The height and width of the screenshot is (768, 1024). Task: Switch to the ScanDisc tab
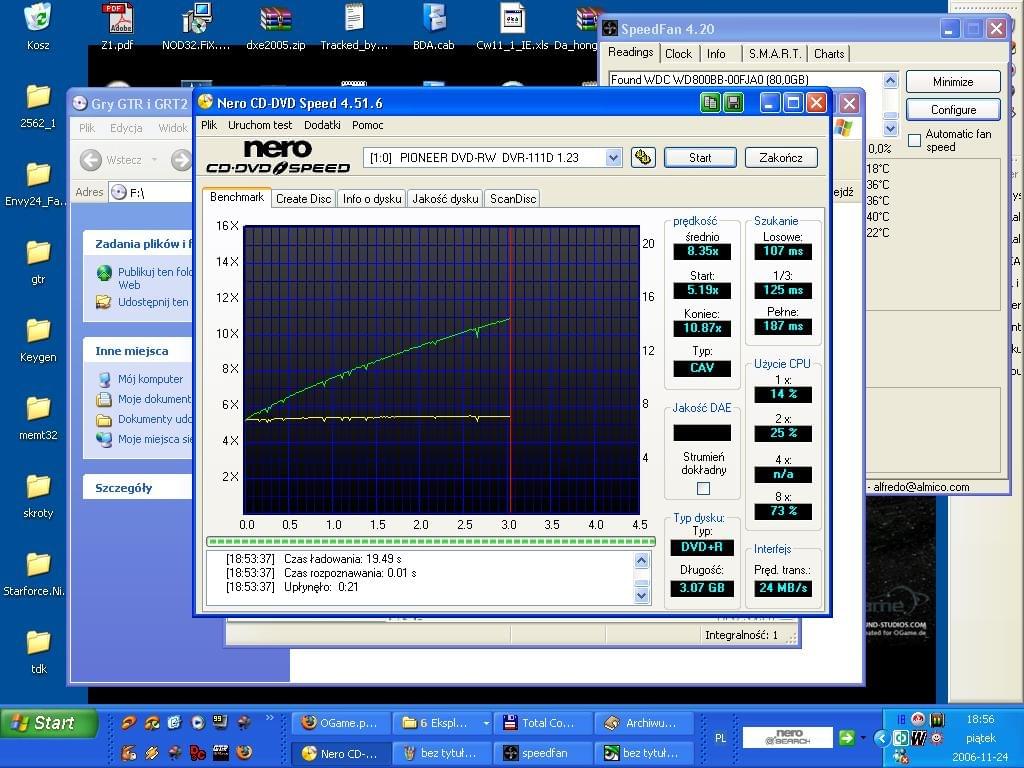(513, 199)
